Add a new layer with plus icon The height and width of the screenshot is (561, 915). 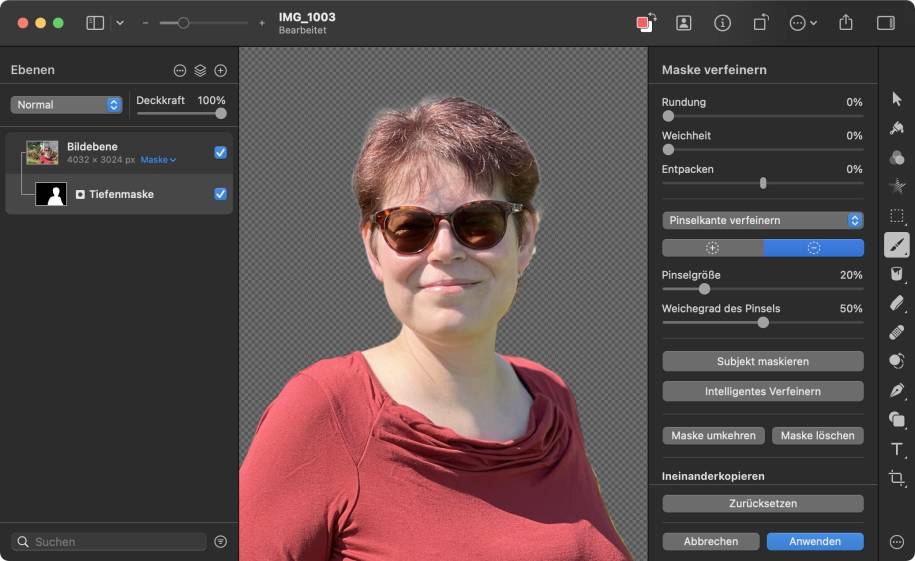[x=221, y=71]
